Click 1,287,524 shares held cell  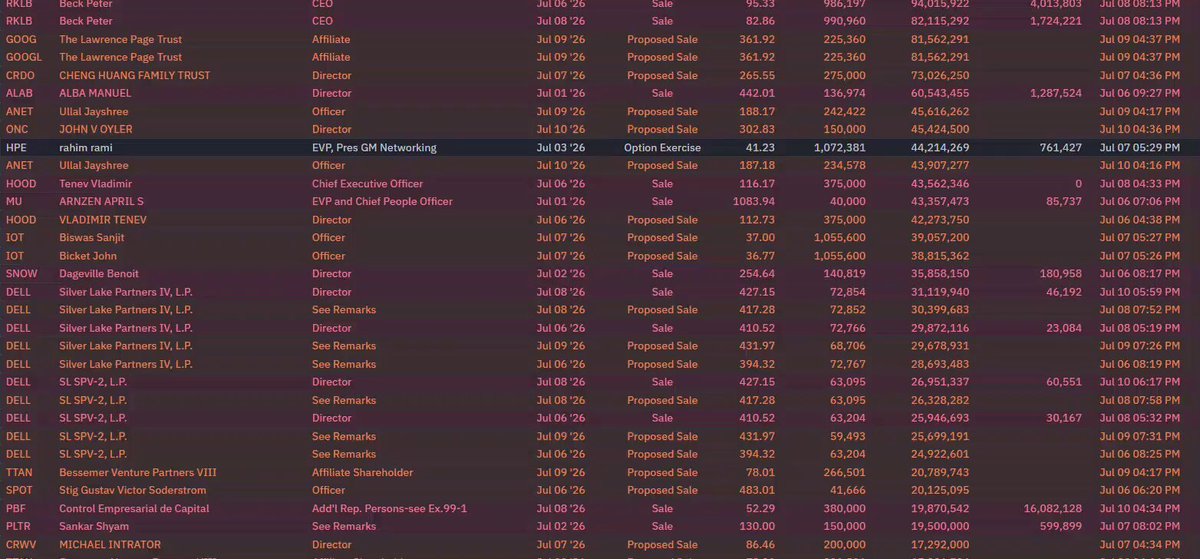[x=1054, y=93]
